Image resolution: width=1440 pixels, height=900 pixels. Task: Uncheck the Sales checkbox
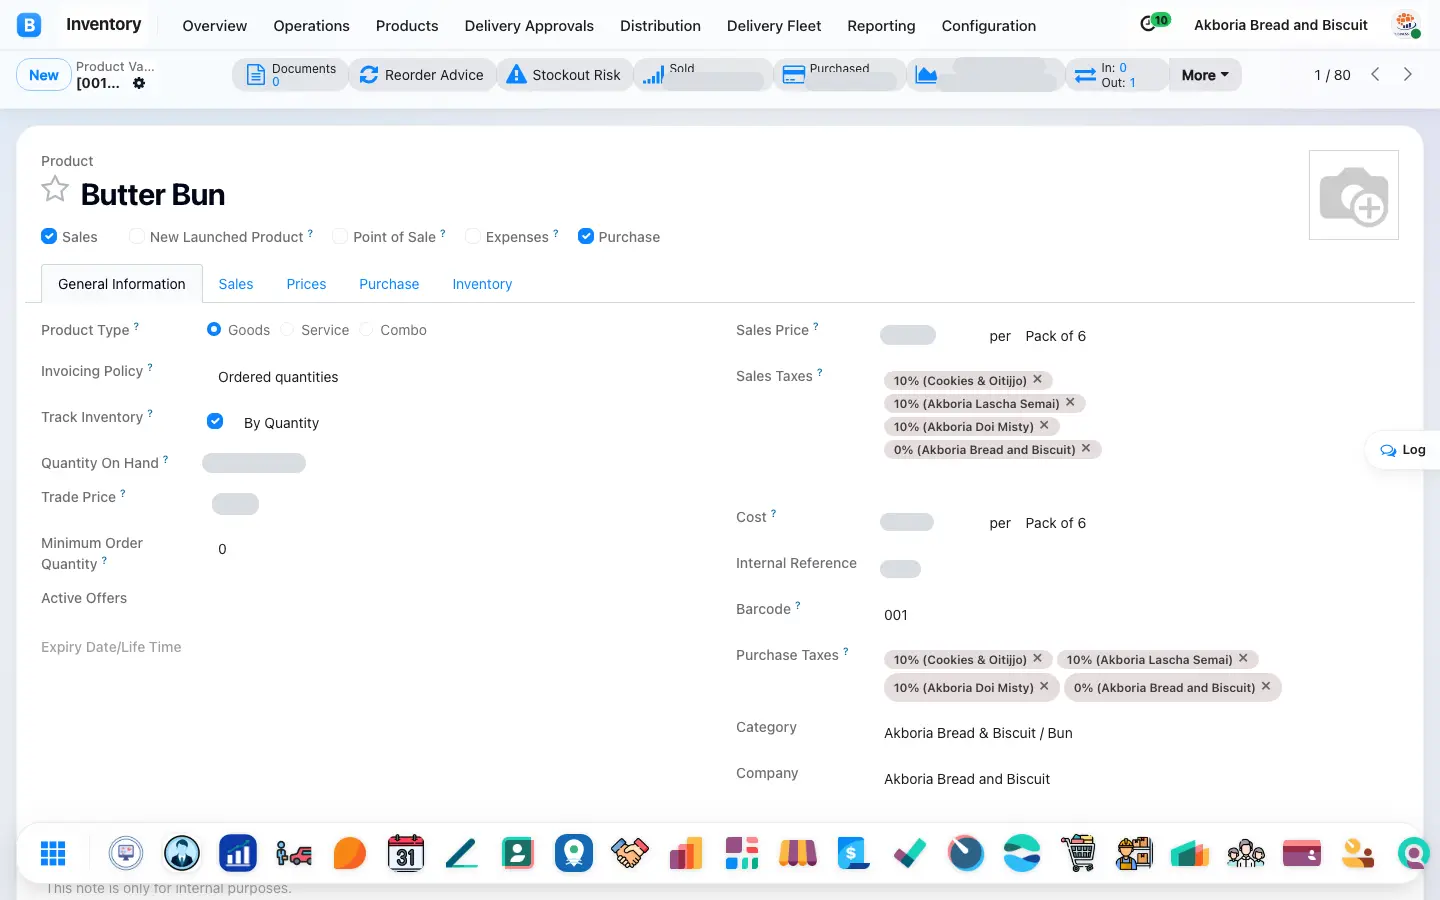(x=49, y=236)
